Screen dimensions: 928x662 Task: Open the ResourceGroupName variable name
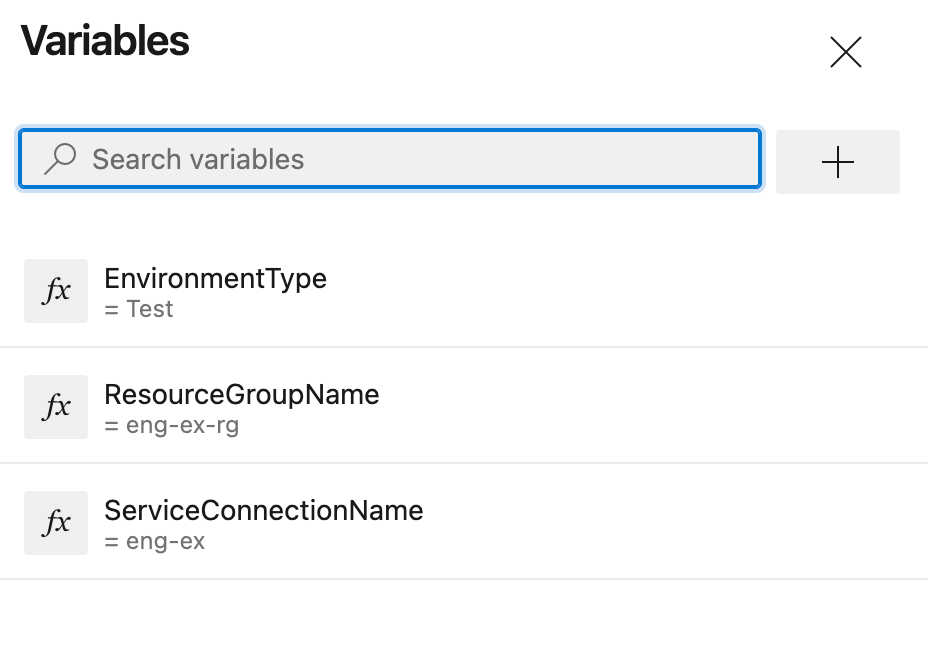pos(241,394)
